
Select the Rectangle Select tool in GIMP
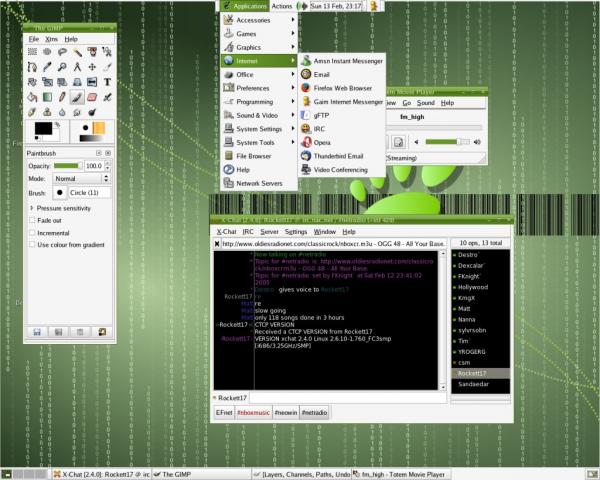pyautogui.click(x=33, y=52)
